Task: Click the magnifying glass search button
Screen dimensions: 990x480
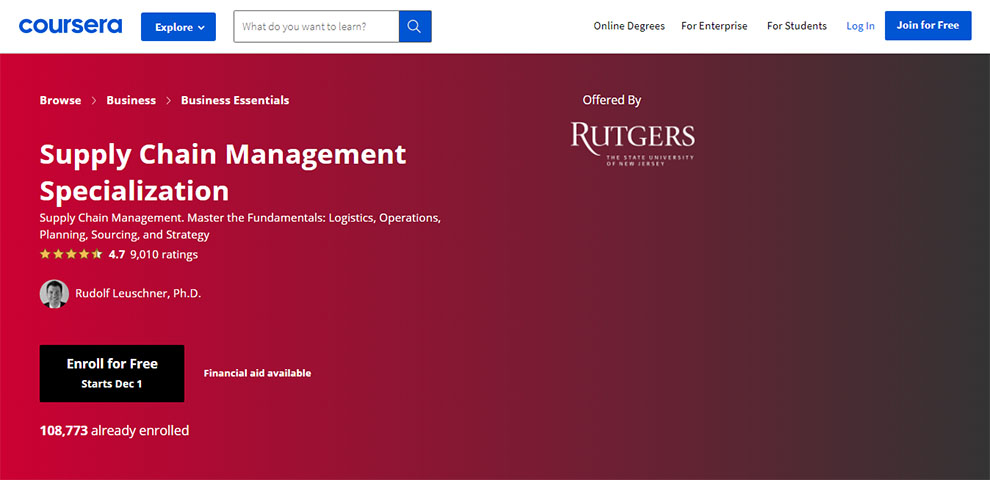Action: tap(415, 27)
